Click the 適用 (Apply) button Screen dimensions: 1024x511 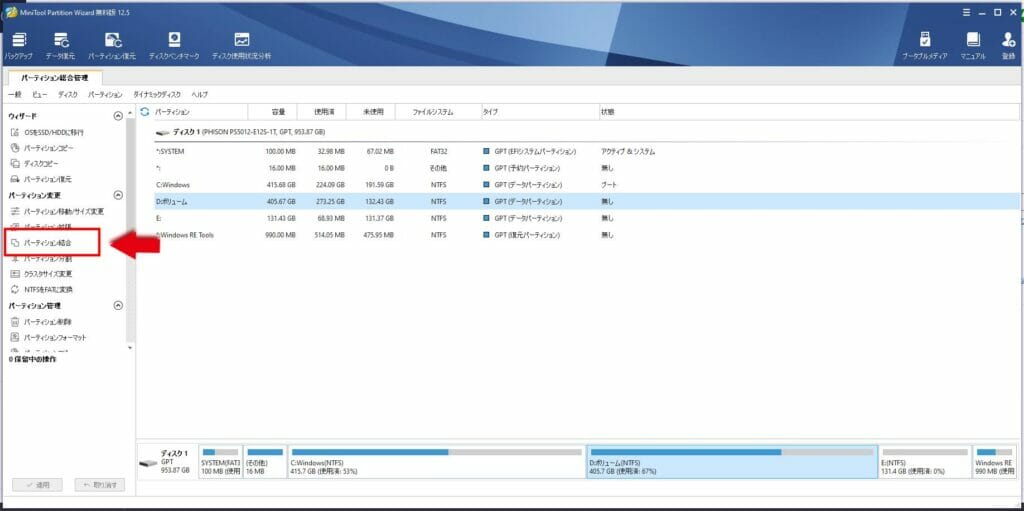(38, 485)
